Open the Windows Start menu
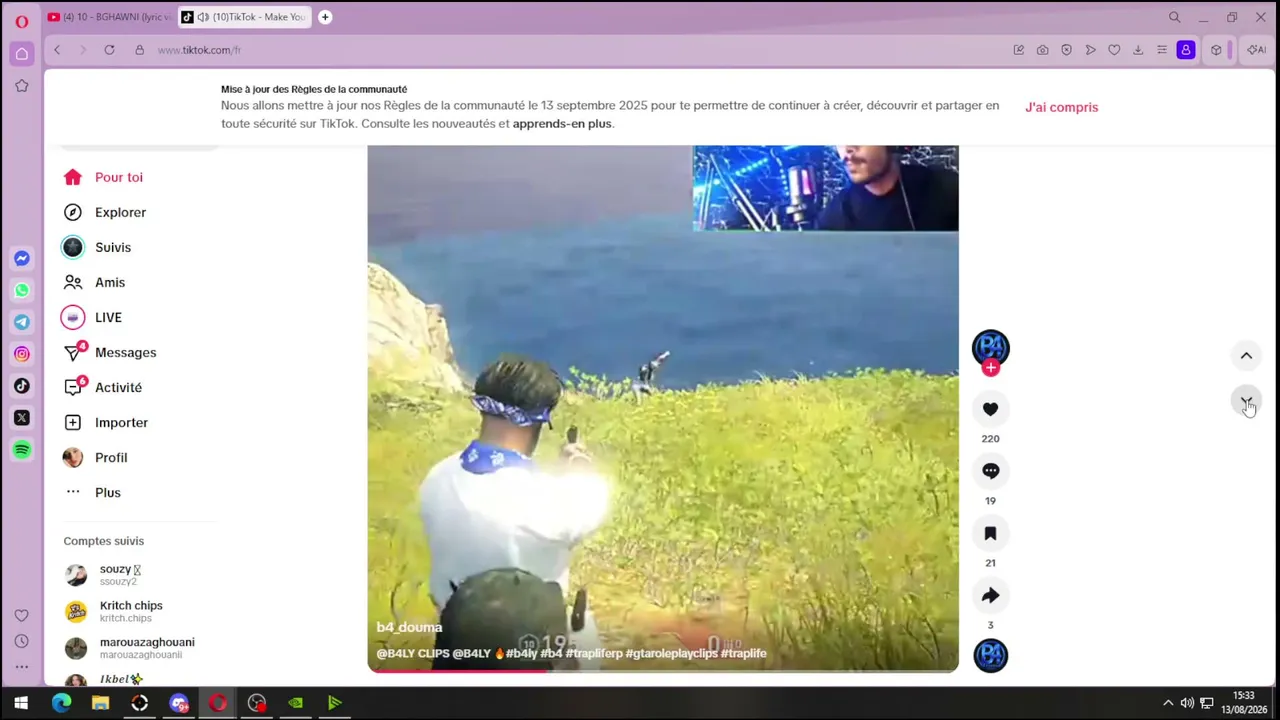The height and width of the screenshot is (720, 1280). pos(21,703)
